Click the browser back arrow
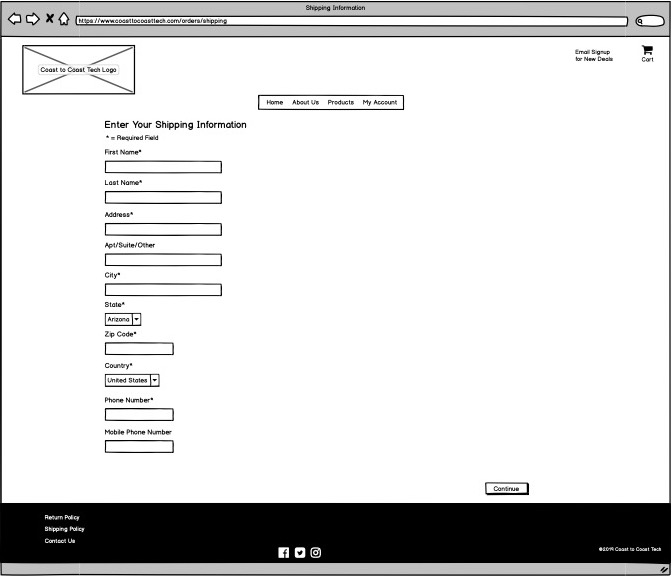 click(x=15, y=19)
